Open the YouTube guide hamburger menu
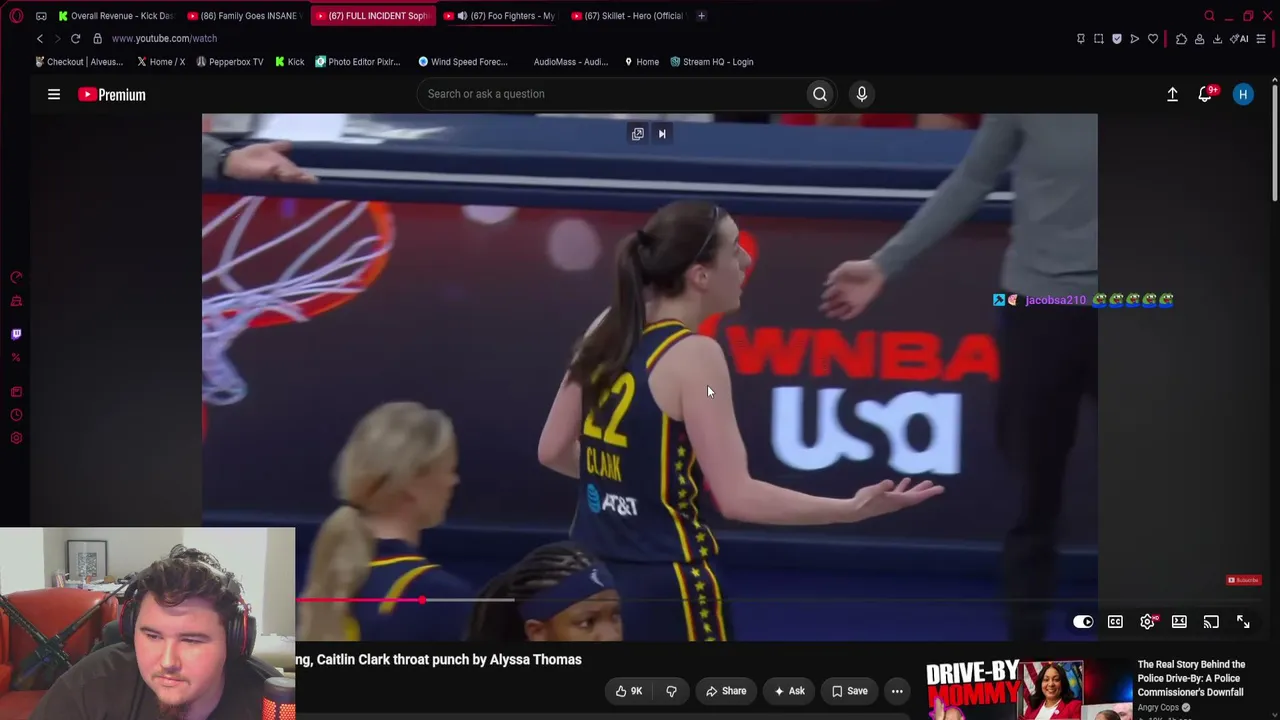 point(54,94)
